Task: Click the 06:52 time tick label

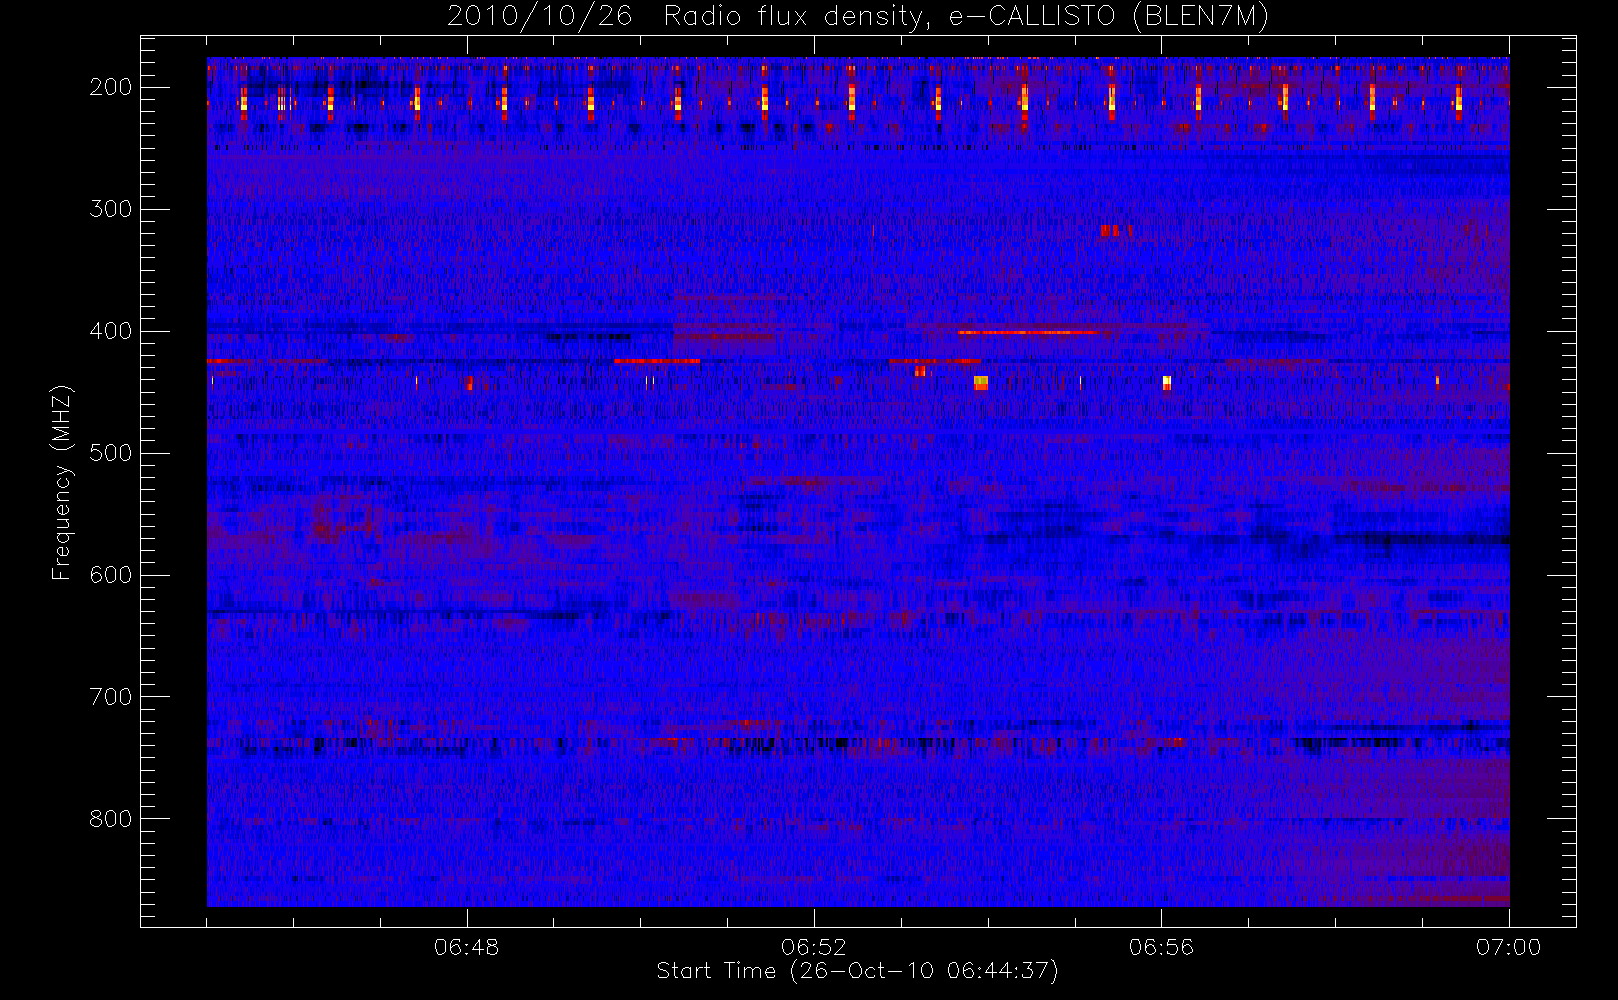Action: click(x=814, y=947)
